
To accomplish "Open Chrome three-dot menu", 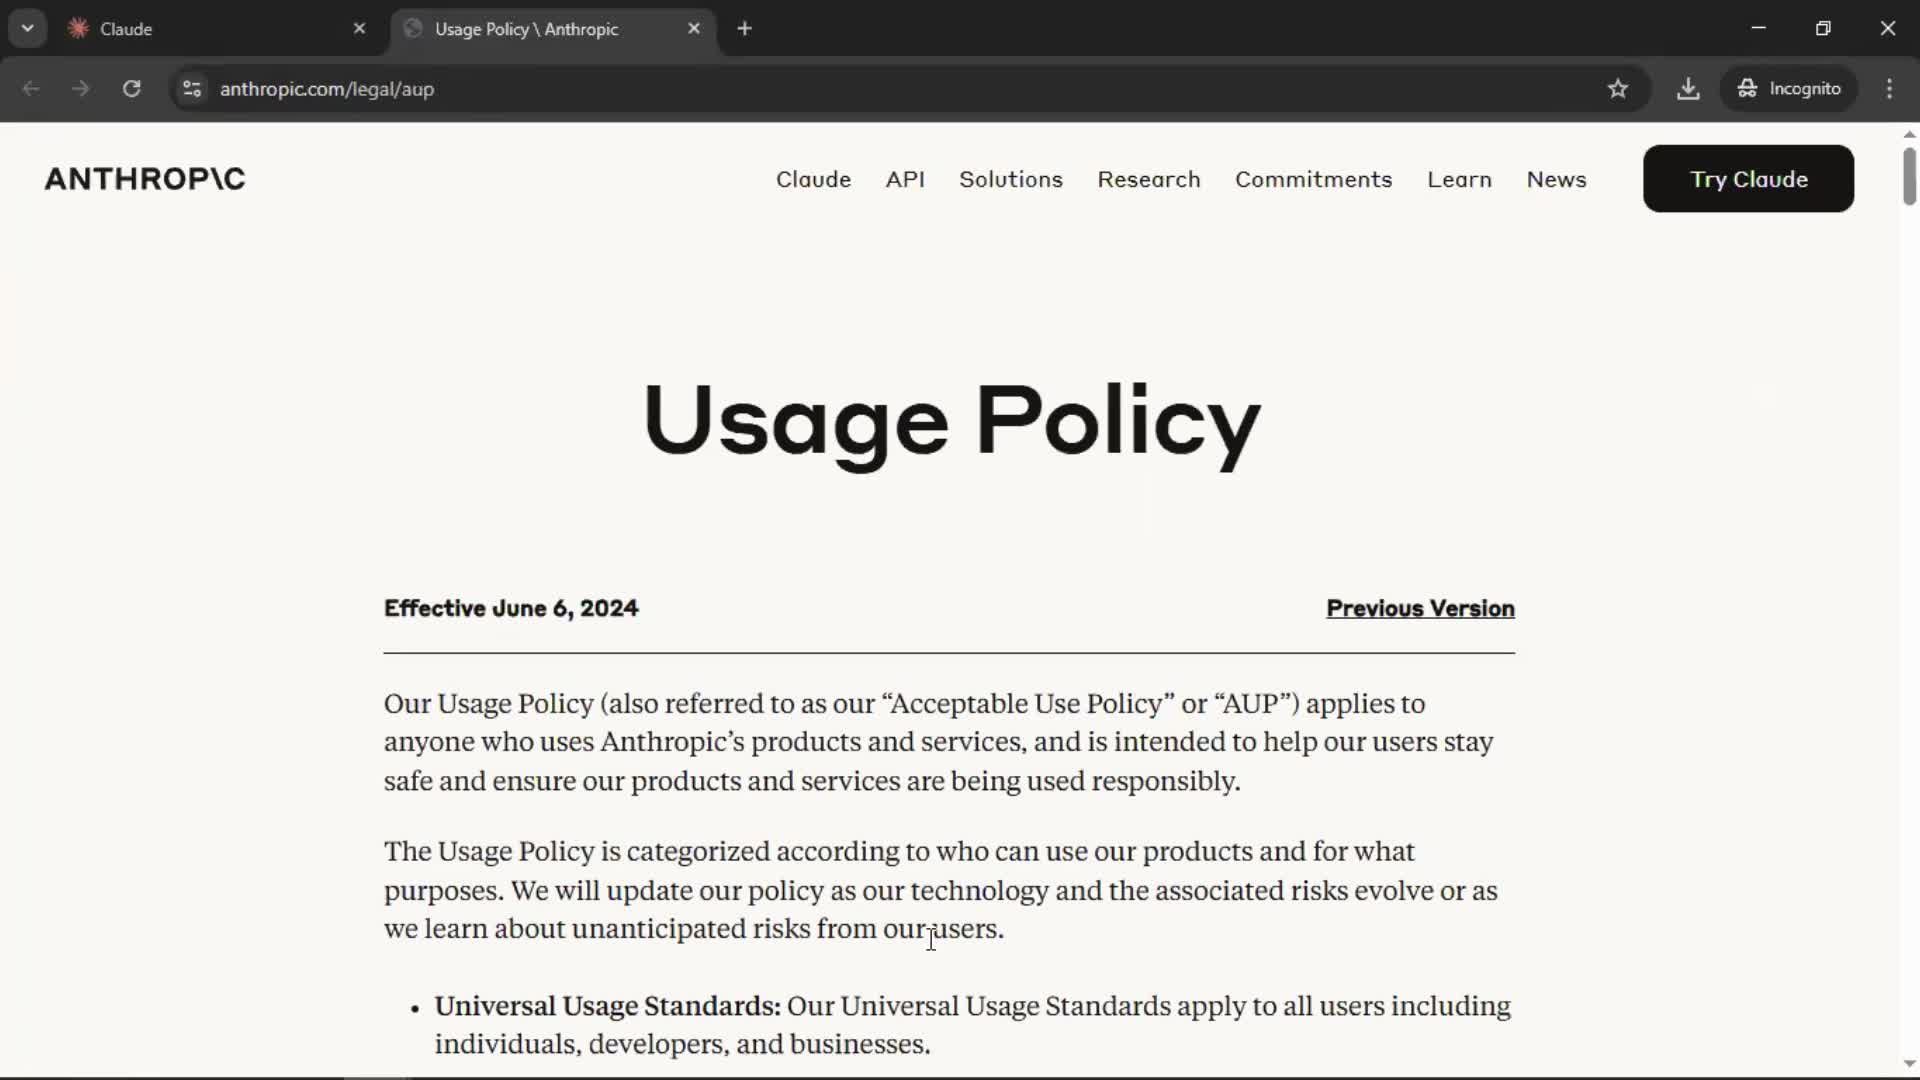I will click(x=1889, y=89).
